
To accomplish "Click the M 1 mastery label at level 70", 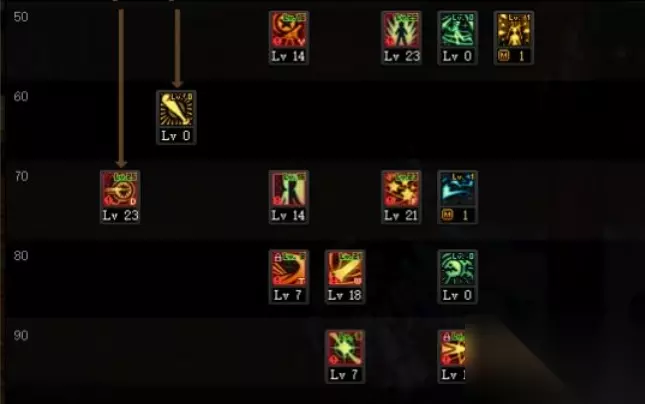I will 457,215.
